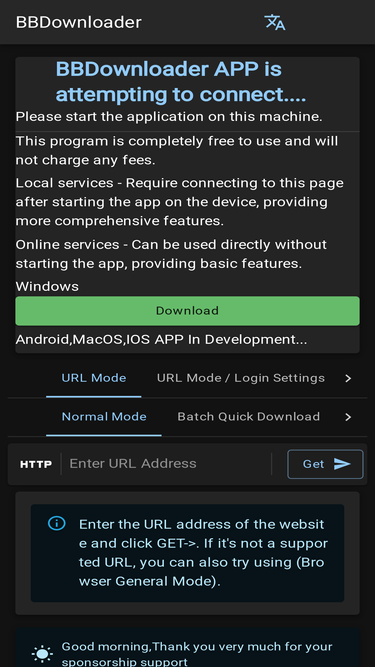Click the Get button
The height and width of the screenshot is (667, 375).
pos(325,464)
